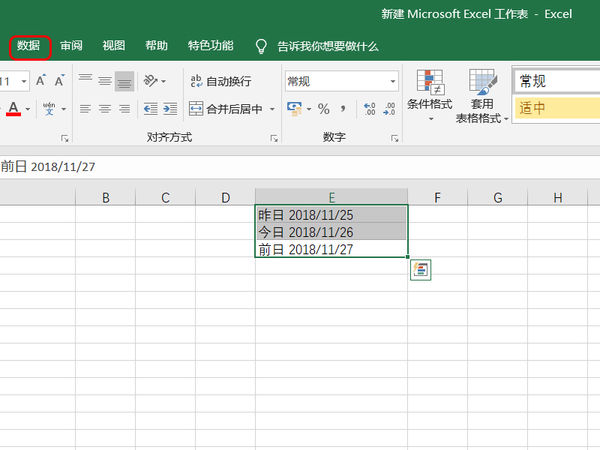Expand the 合并后居中 dropdown arrow

pos(271,109)
